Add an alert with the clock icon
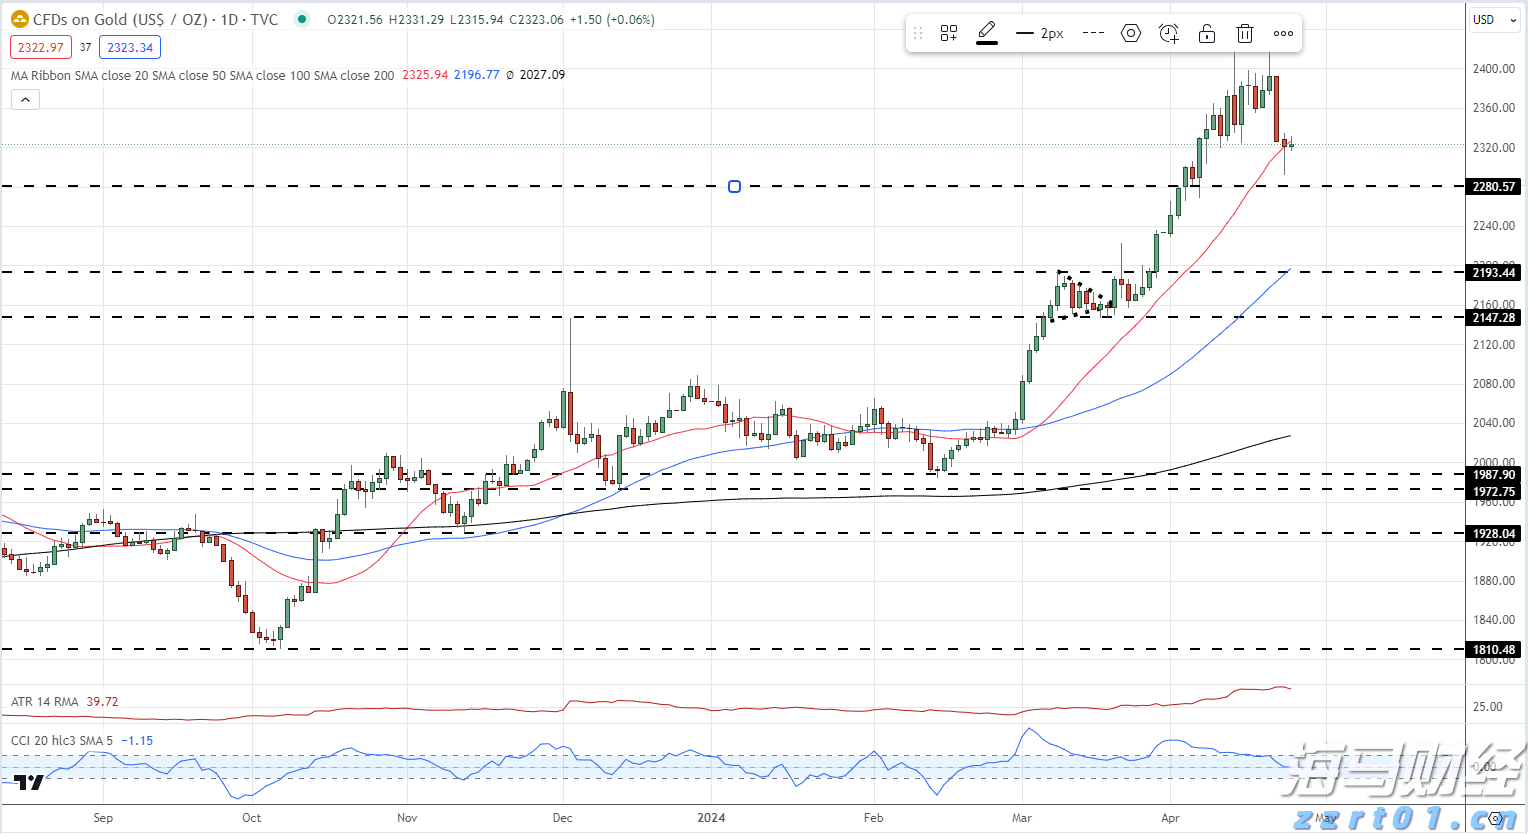Screen dimensions: 1528x834 [1169, 33]
